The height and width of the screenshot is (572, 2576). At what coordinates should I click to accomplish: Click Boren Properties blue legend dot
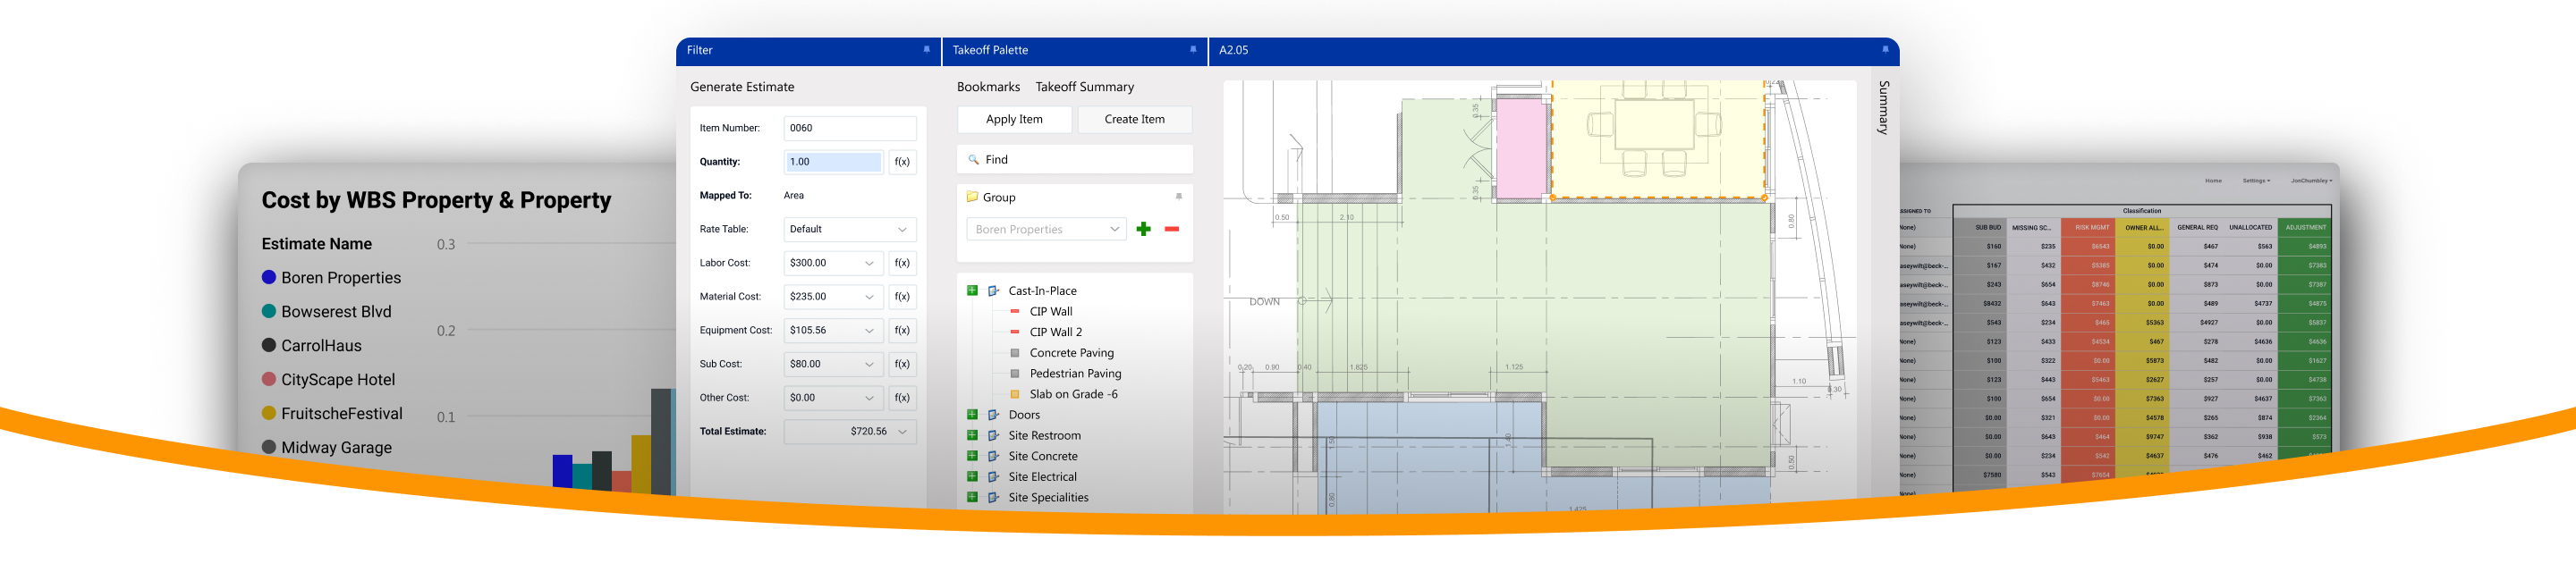pyautogui.click(x=269, y=277)
